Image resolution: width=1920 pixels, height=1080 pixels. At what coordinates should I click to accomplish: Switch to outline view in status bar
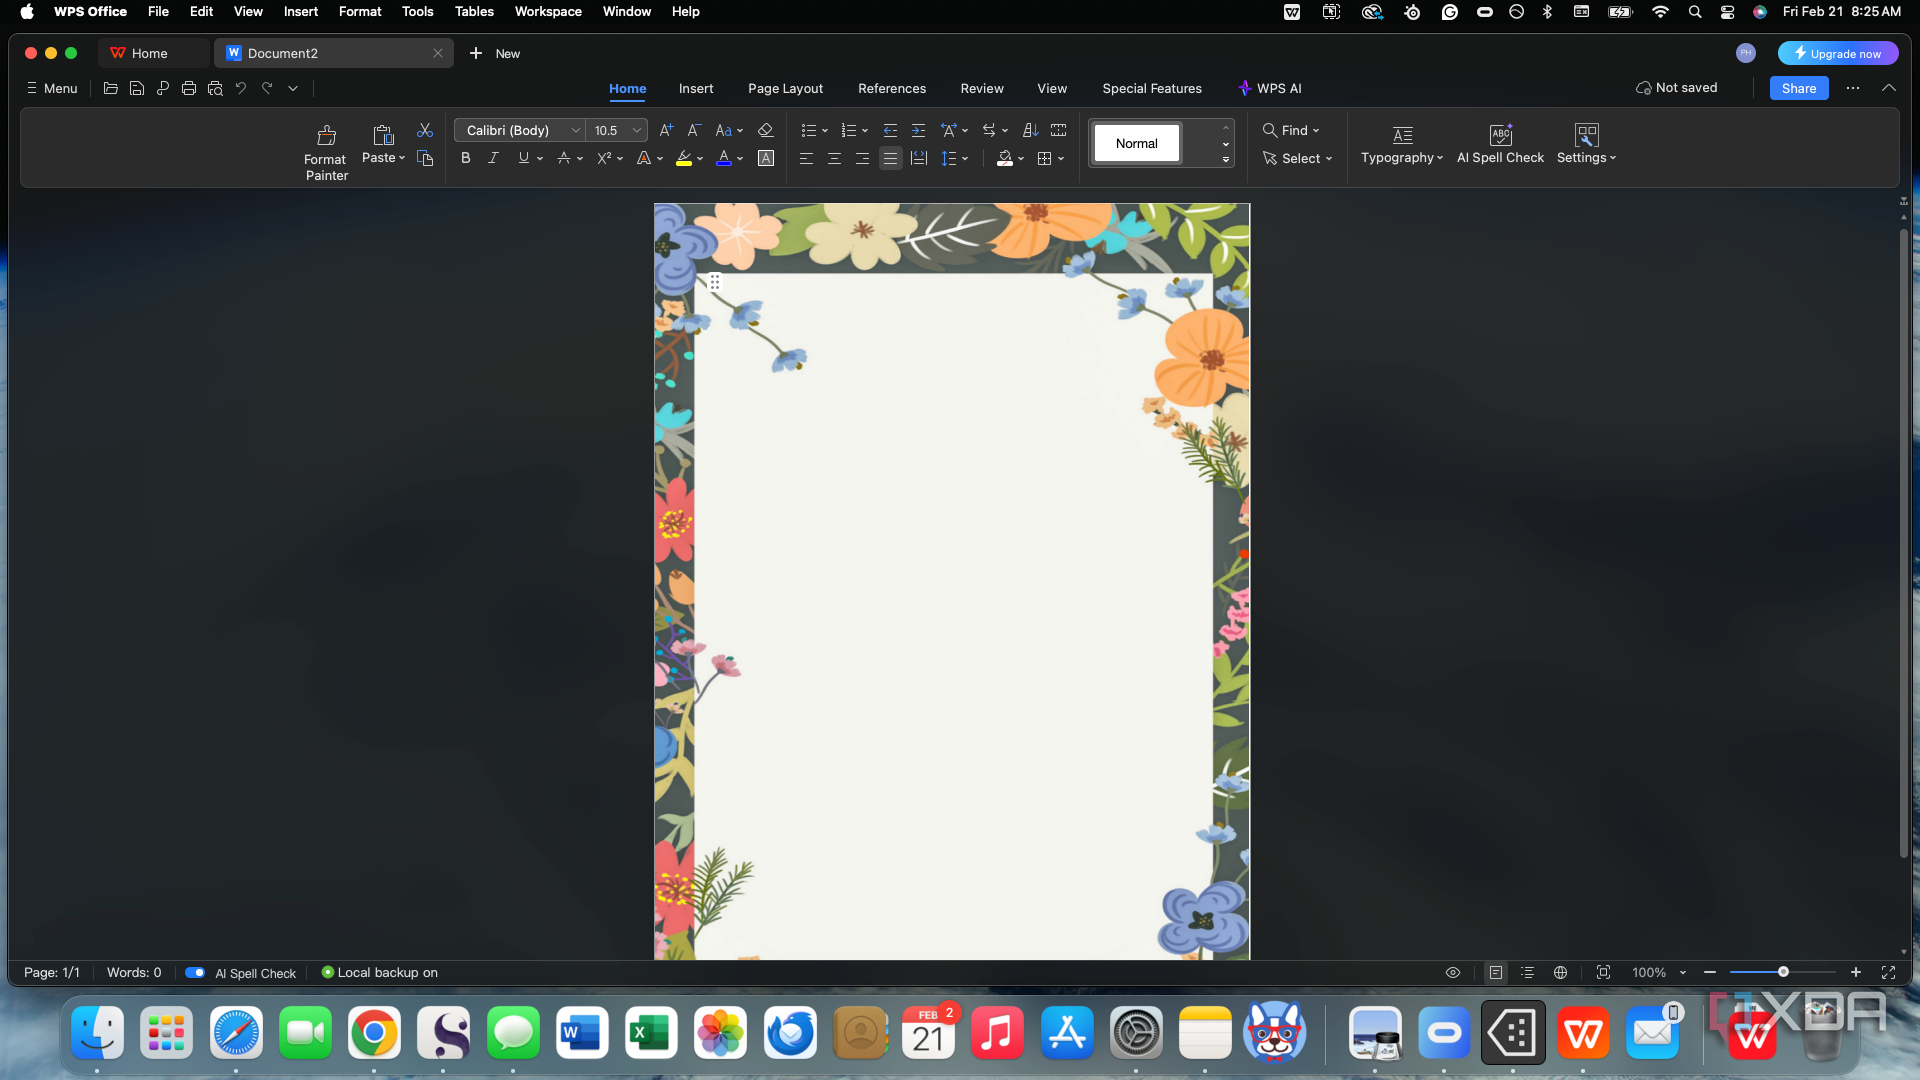point(1527,972)
